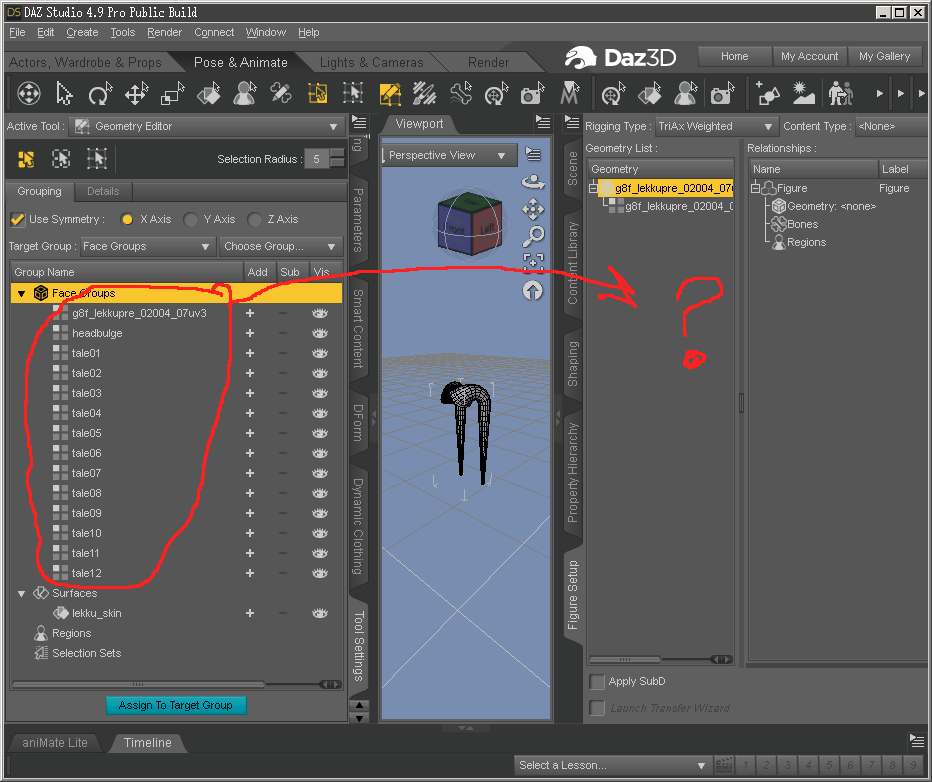Open the Viewport pane options menu
This screenshot has height=782, width=932.
543,123
